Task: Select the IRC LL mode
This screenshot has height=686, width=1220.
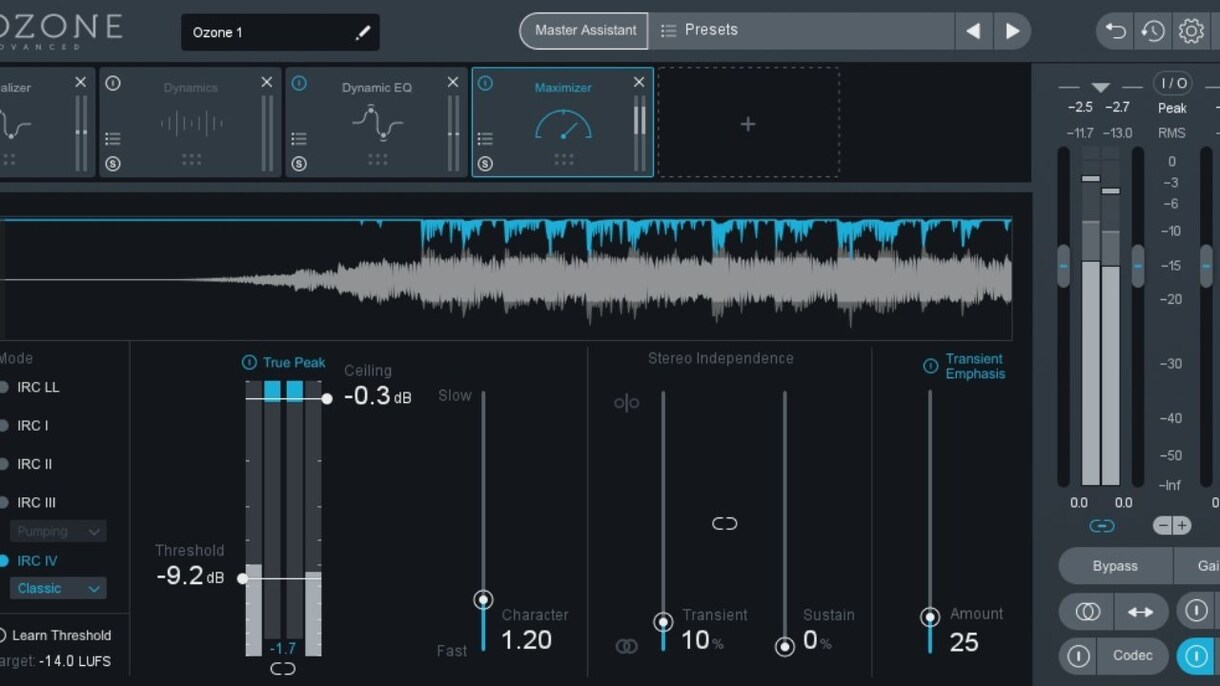Action: [x=30, y=387]
